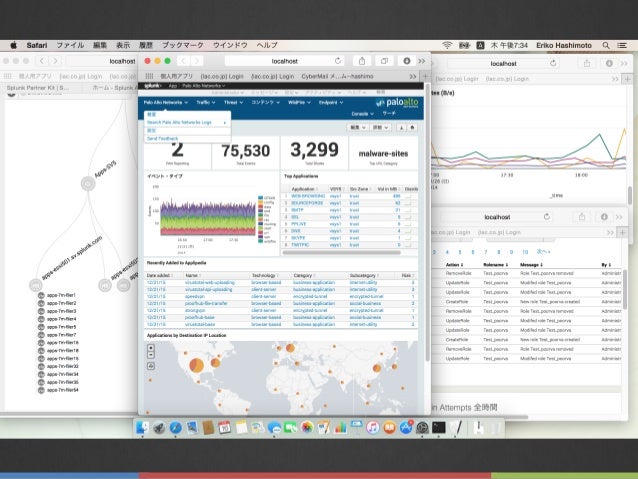Open the ブックマーク menu

pyautogui.click(x=183, y=45)
